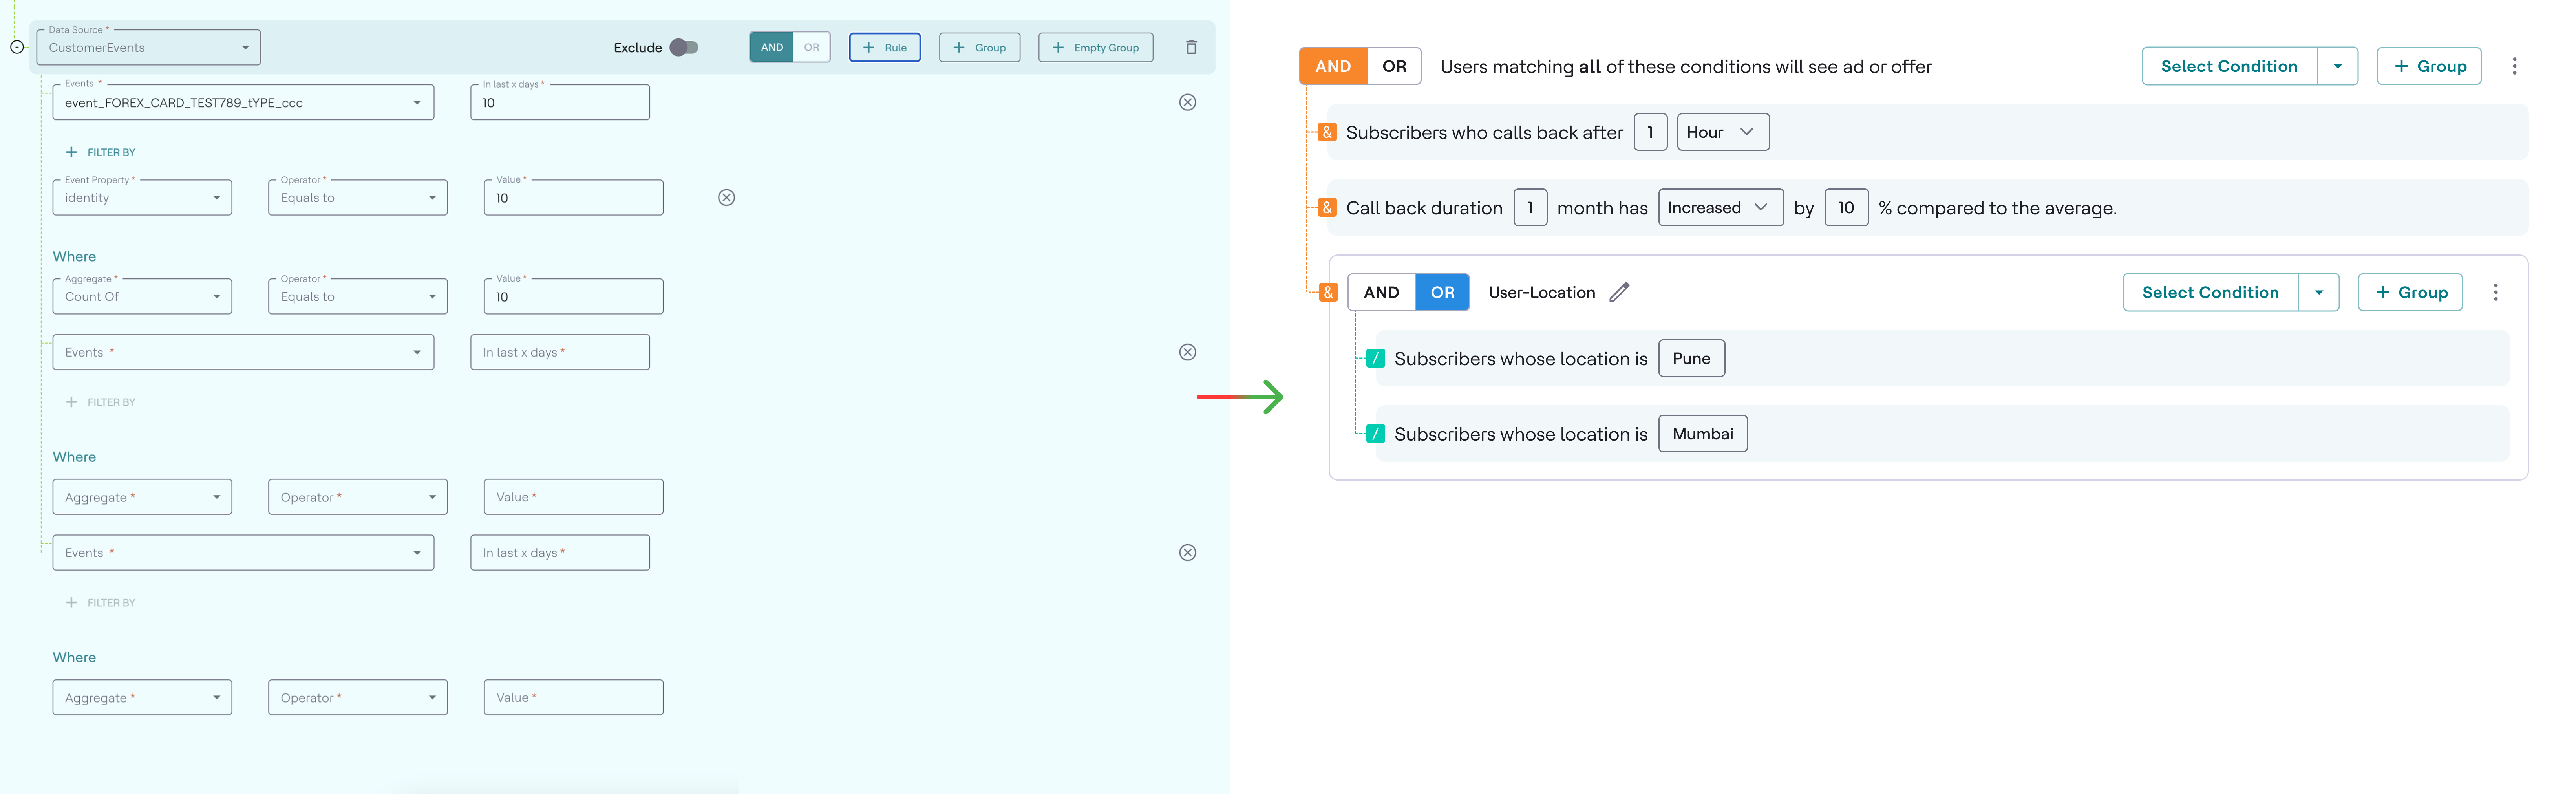Select AND in the User-Location group
Image resolution: width=2576 pixels, height=794 pixels.
point(1381,292)
